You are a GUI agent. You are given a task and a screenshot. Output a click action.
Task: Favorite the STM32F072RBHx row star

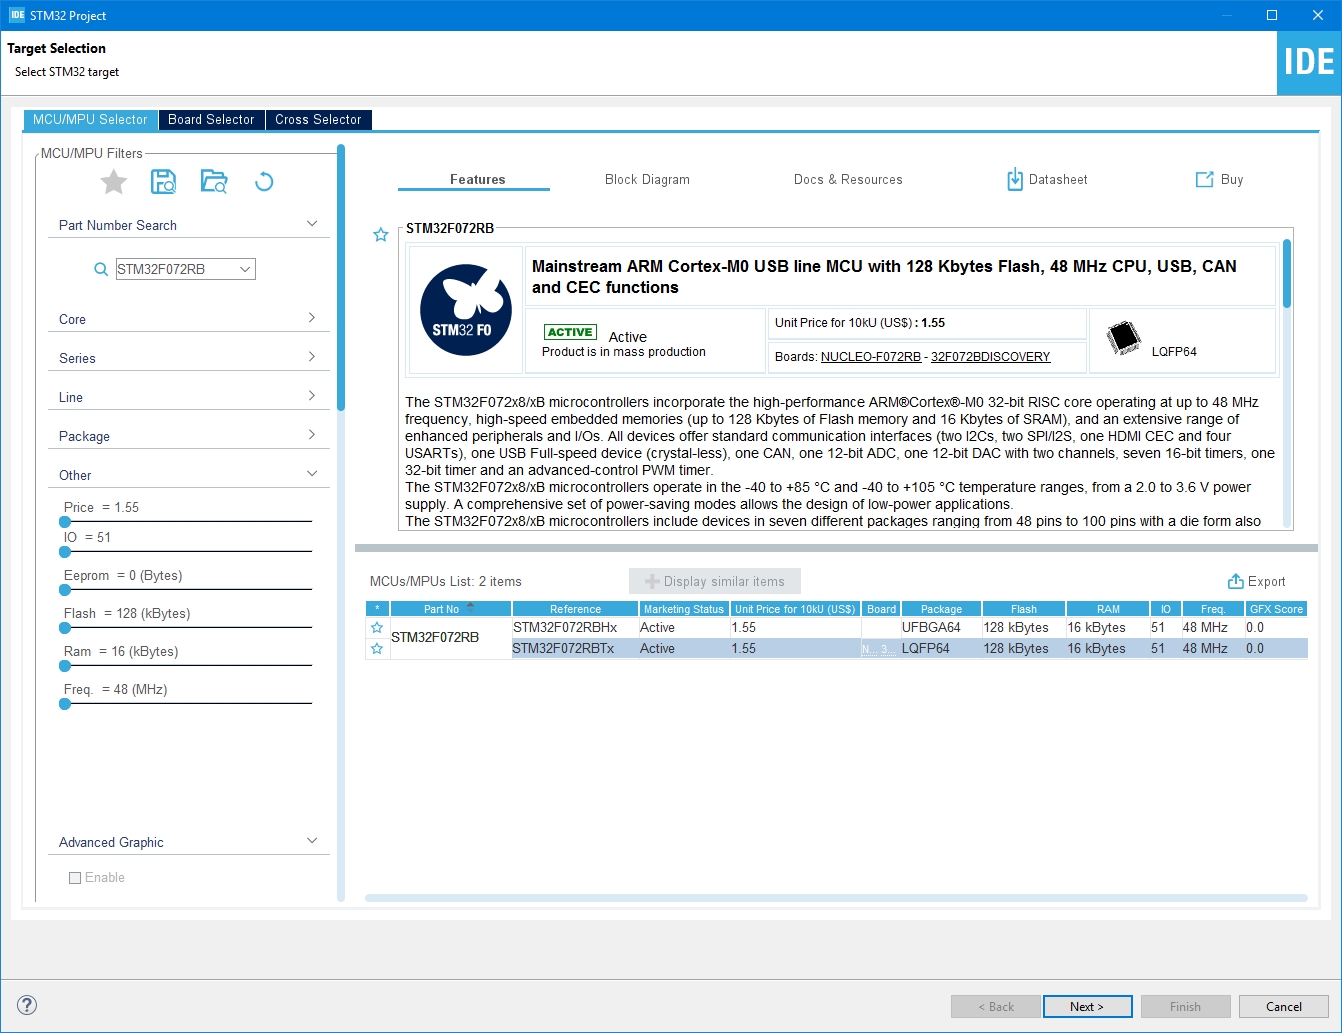coord(377,628)
